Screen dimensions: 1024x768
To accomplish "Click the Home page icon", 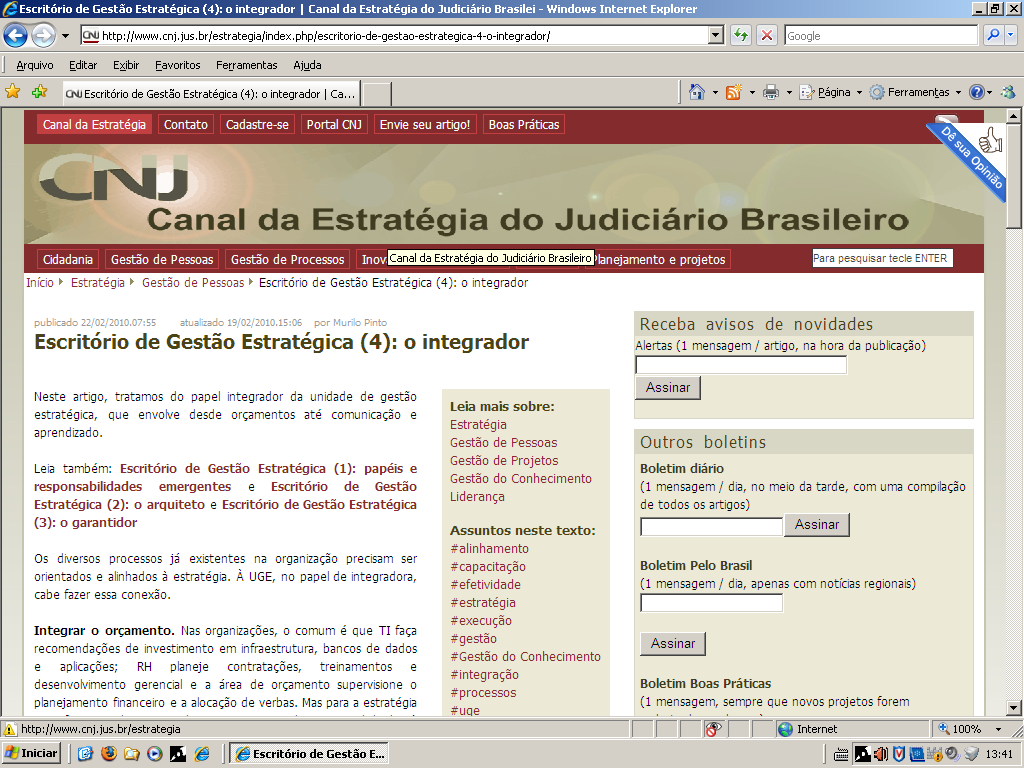I will click(697, 92).
